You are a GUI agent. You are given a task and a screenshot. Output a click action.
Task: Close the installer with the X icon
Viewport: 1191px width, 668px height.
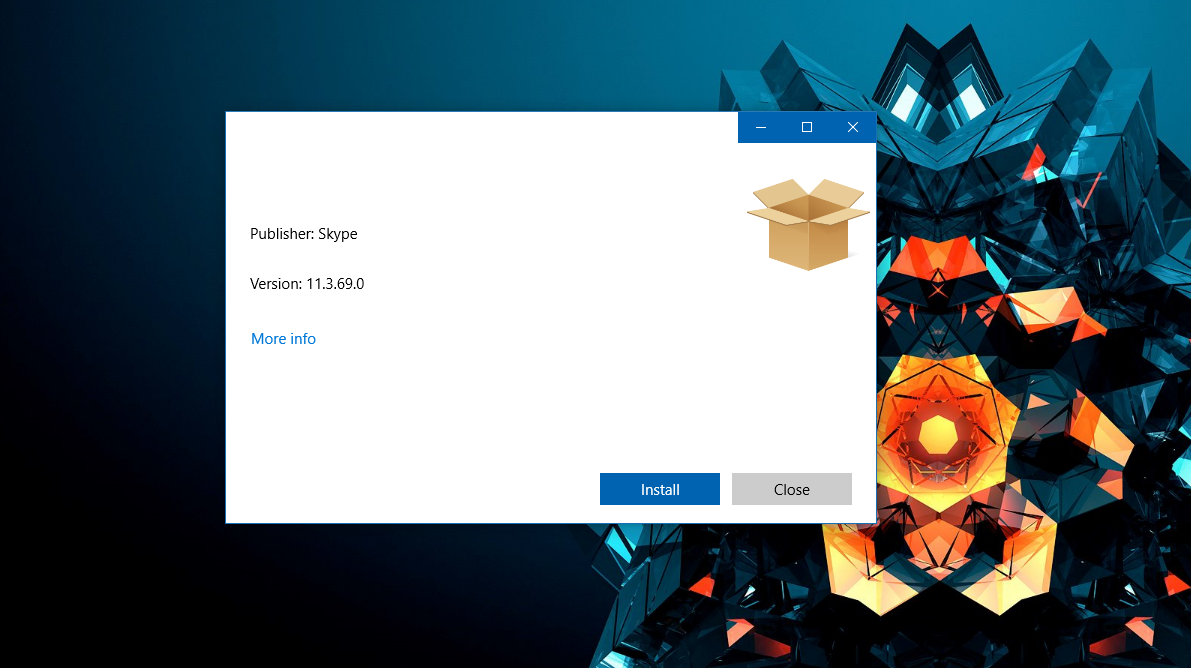point(853,127)
